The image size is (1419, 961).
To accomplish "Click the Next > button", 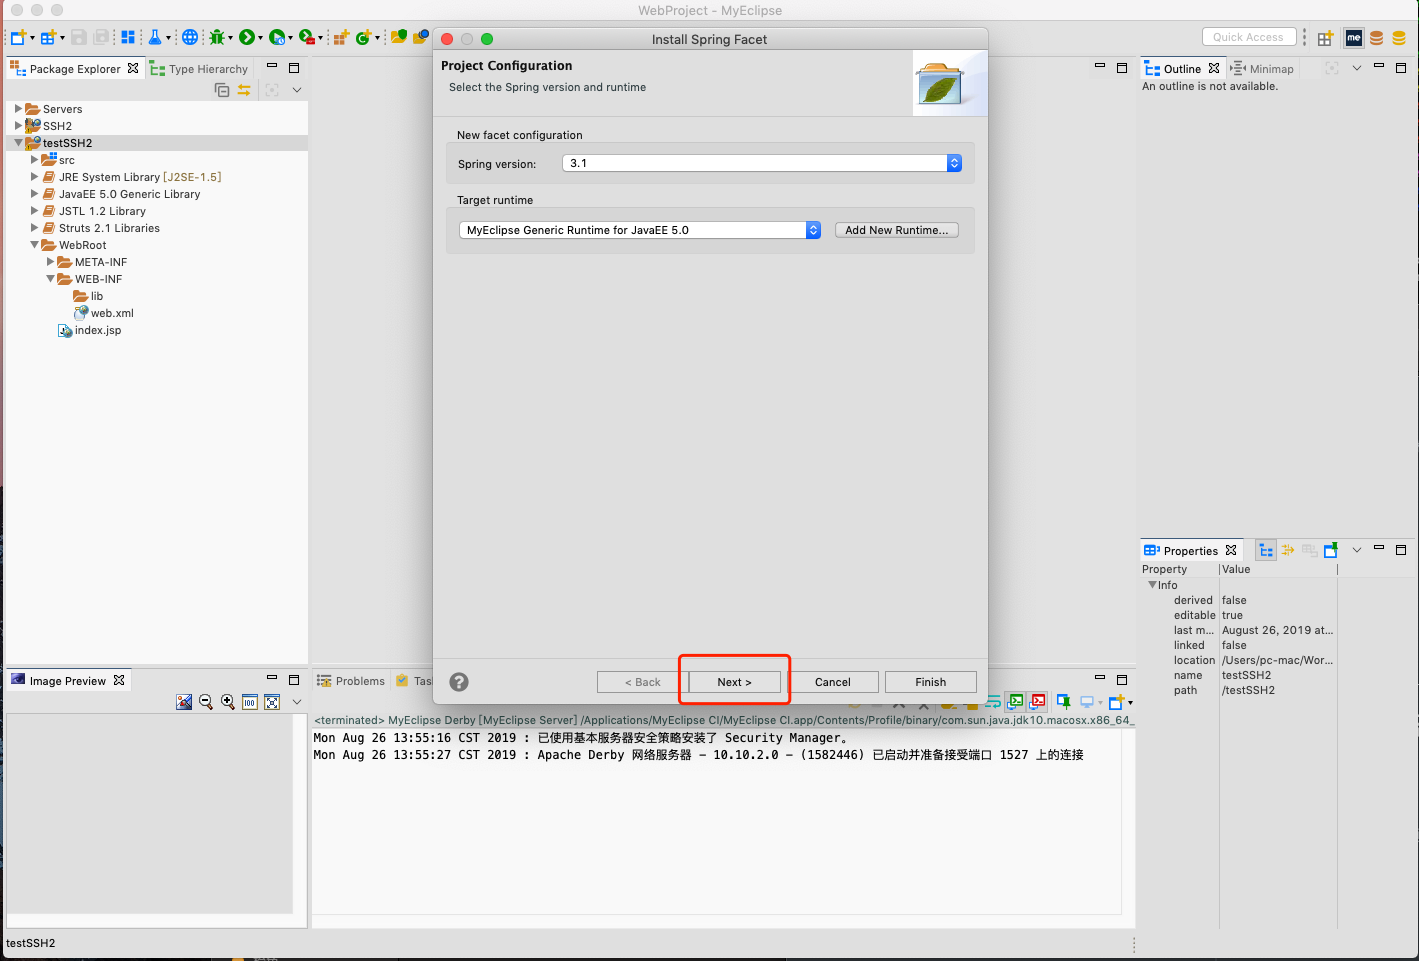I will pyautogui.click(x=734, y=682).
